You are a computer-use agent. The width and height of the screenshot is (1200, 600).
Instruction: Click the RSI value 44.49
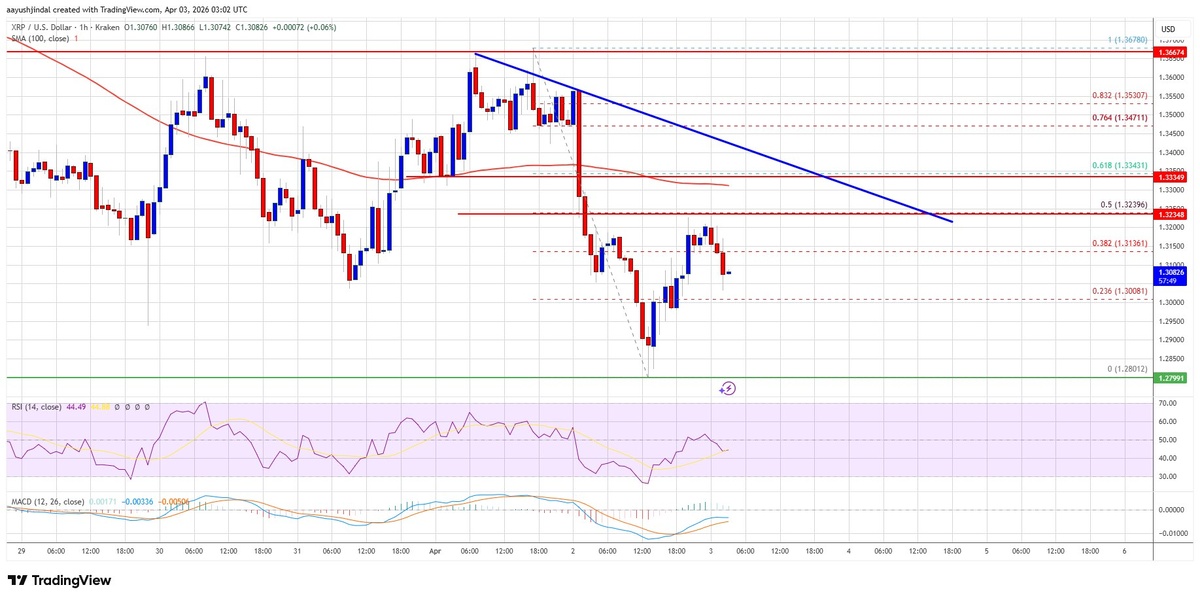pos(78,405)
